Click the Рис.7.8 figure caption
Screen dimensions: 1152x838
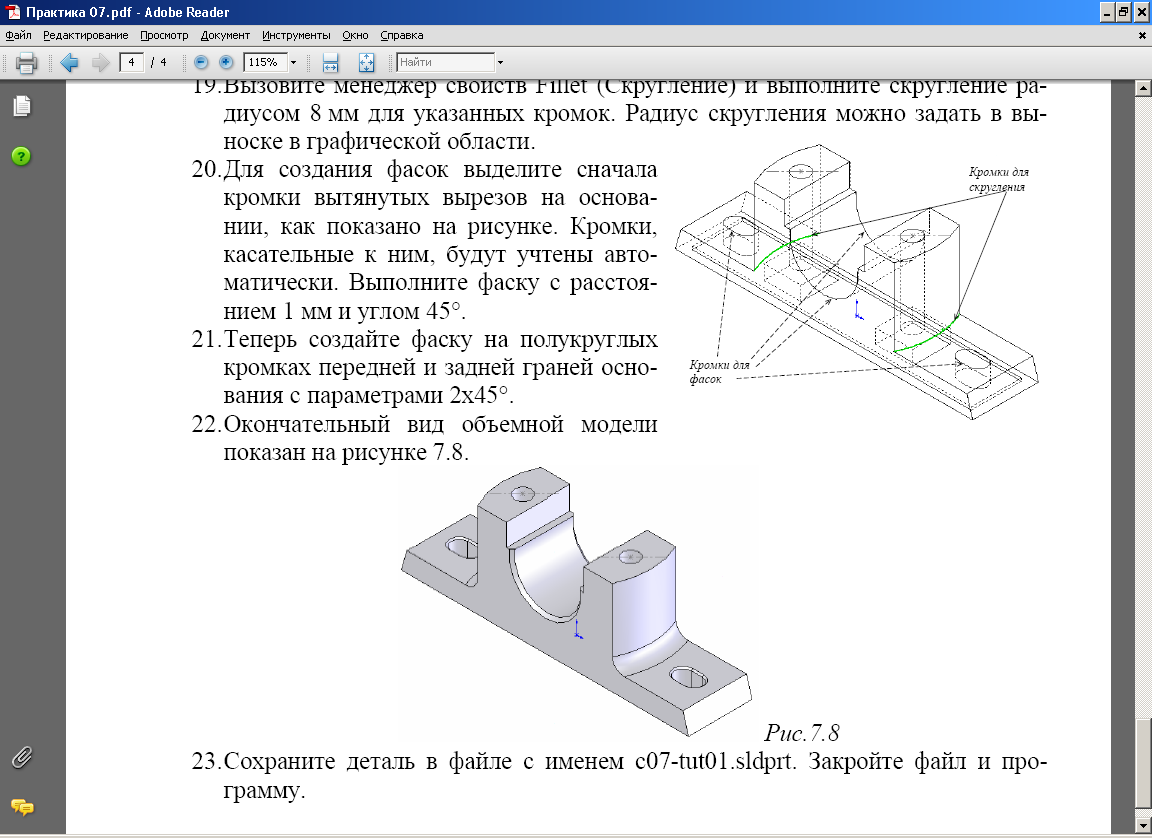click(x=802, y=732)
